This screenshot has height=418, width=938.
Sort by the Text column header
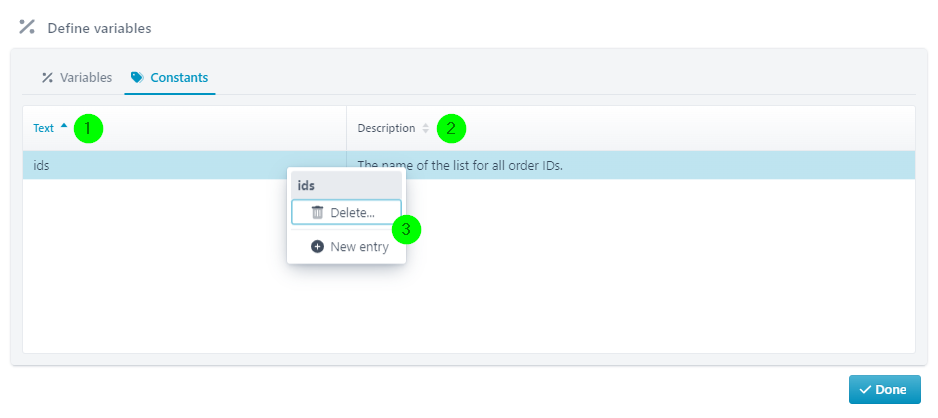click(x=44, y=128)
